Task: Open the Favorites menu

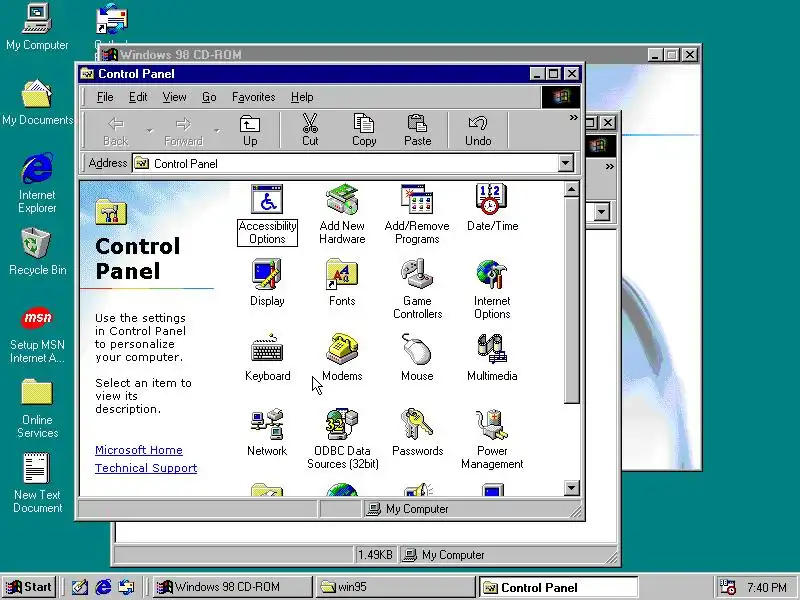Action: tap(254, 97)
